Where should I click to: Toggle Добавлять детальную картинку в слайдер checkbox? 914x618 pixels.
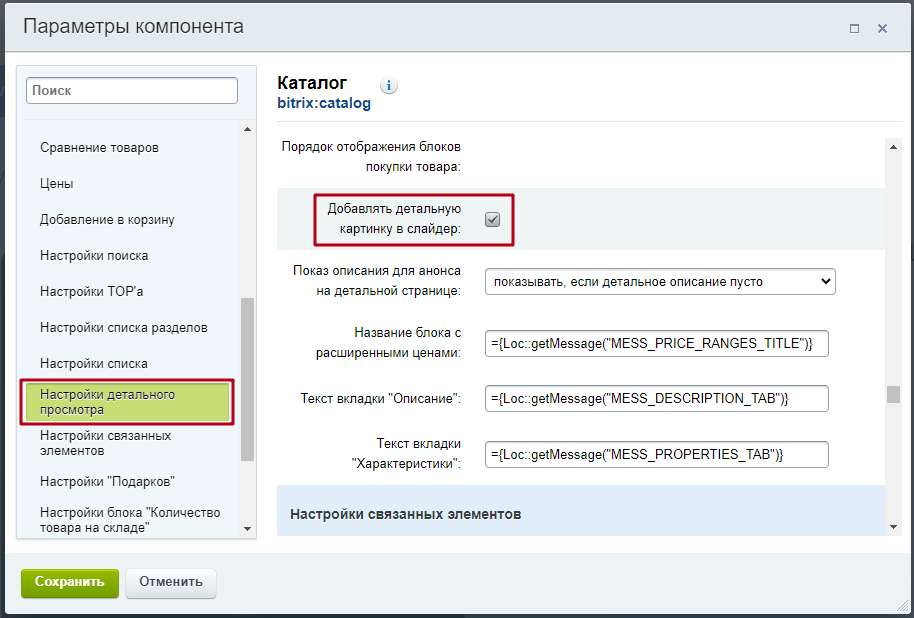pyautogui.click(x=493, y=220)
